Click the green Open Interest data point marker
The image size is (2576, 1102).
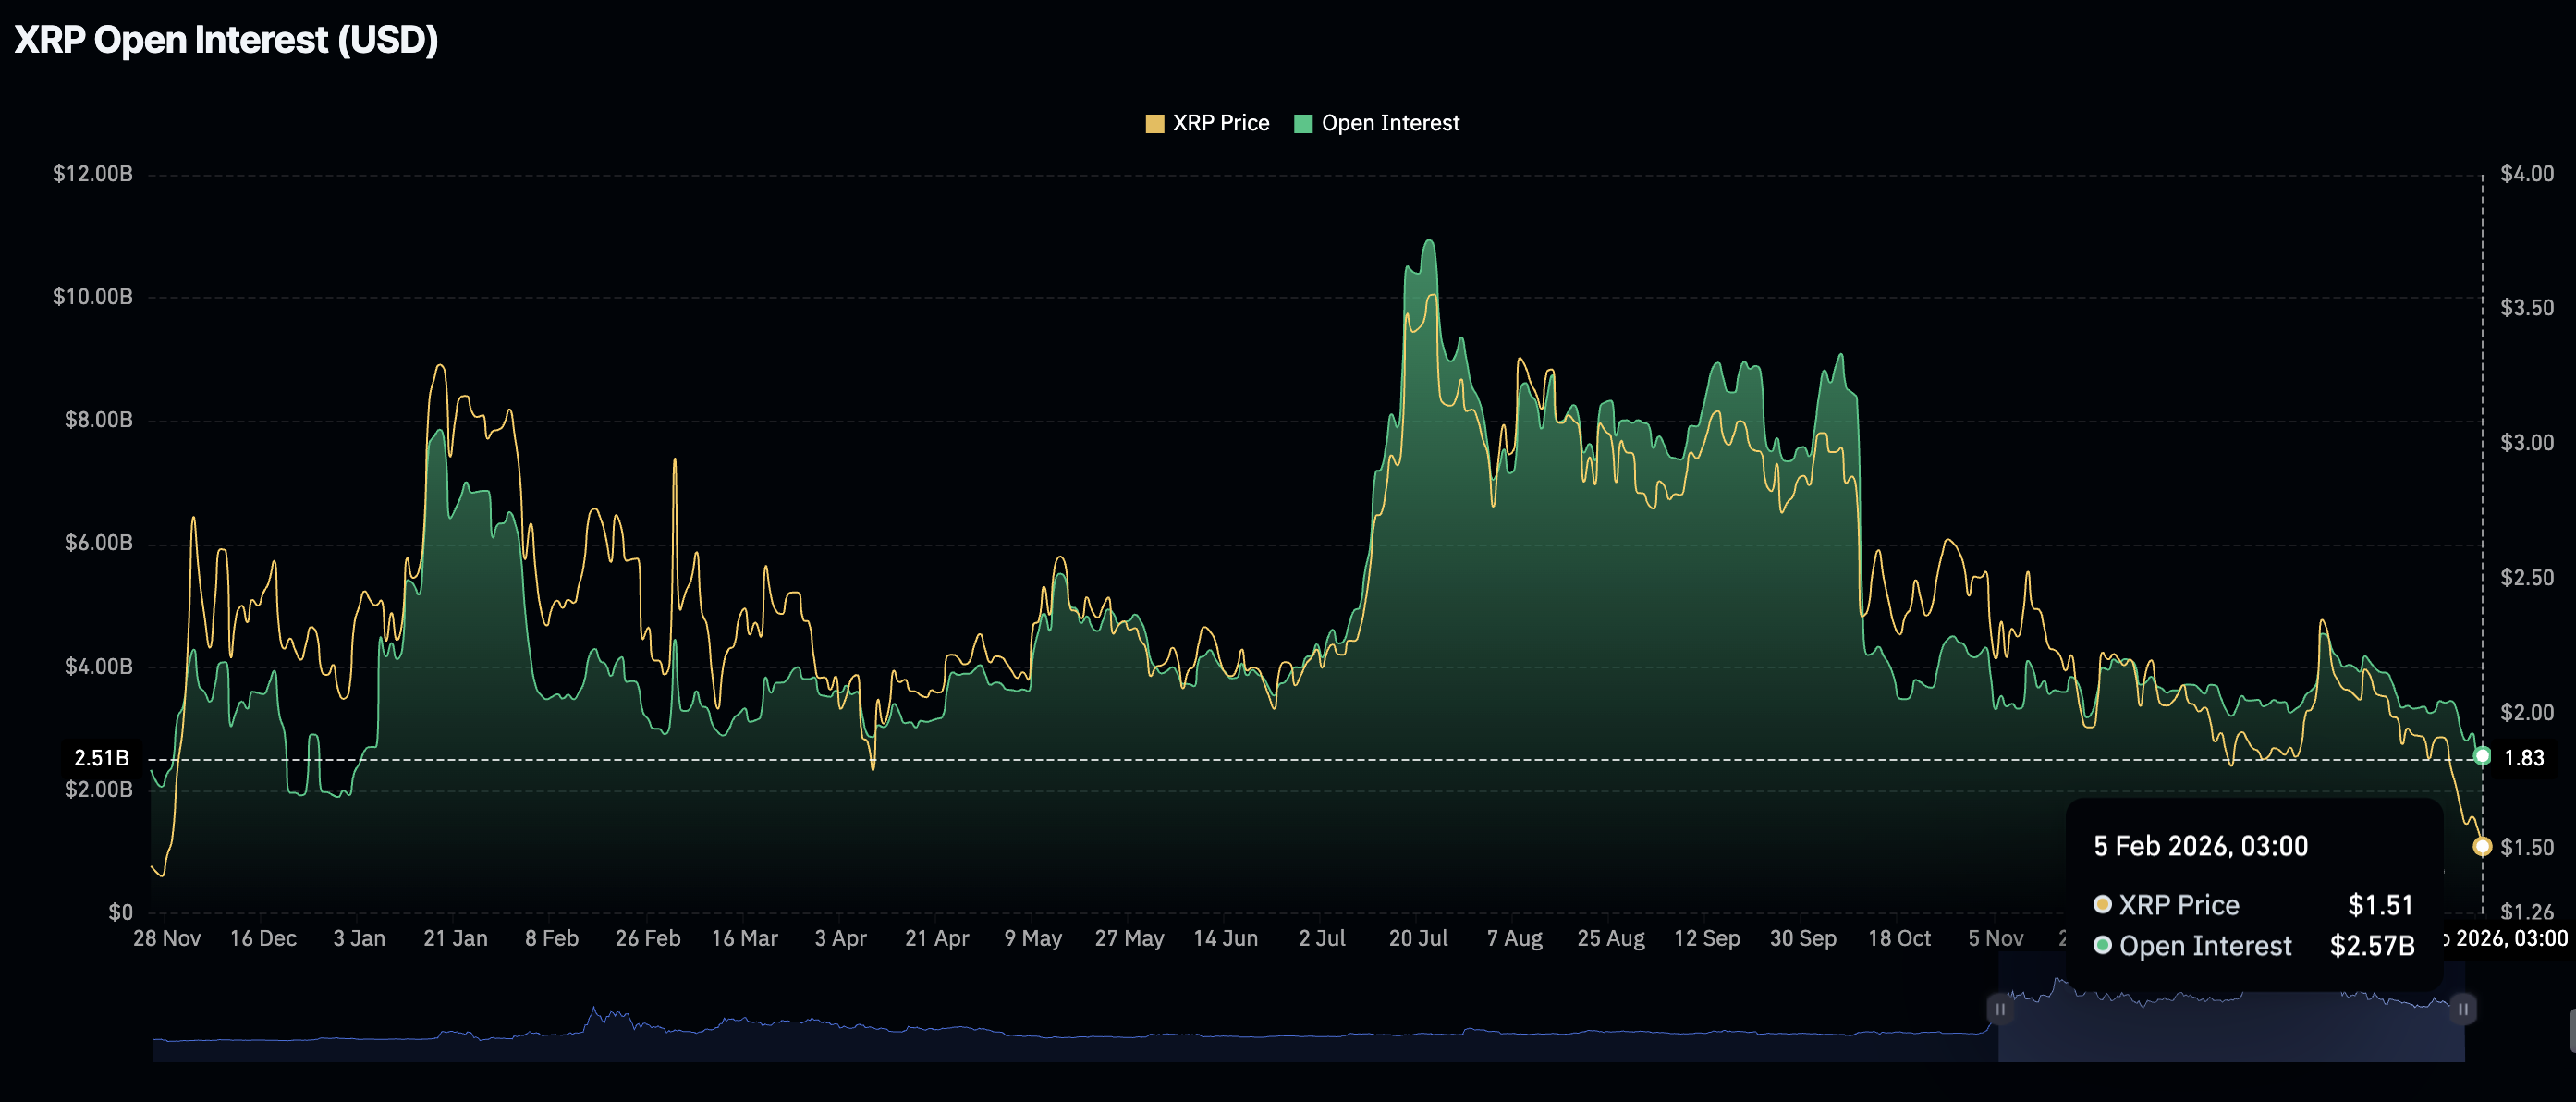click(x=2482, y=755)
